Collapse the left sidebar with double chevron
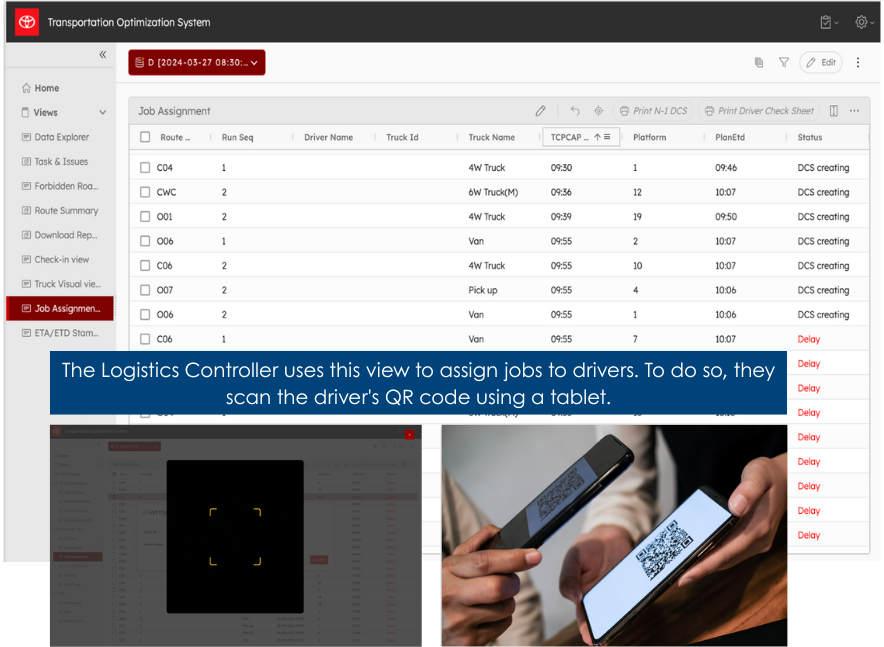This screenshot has height=647, width=884. [x=103, y=54]
